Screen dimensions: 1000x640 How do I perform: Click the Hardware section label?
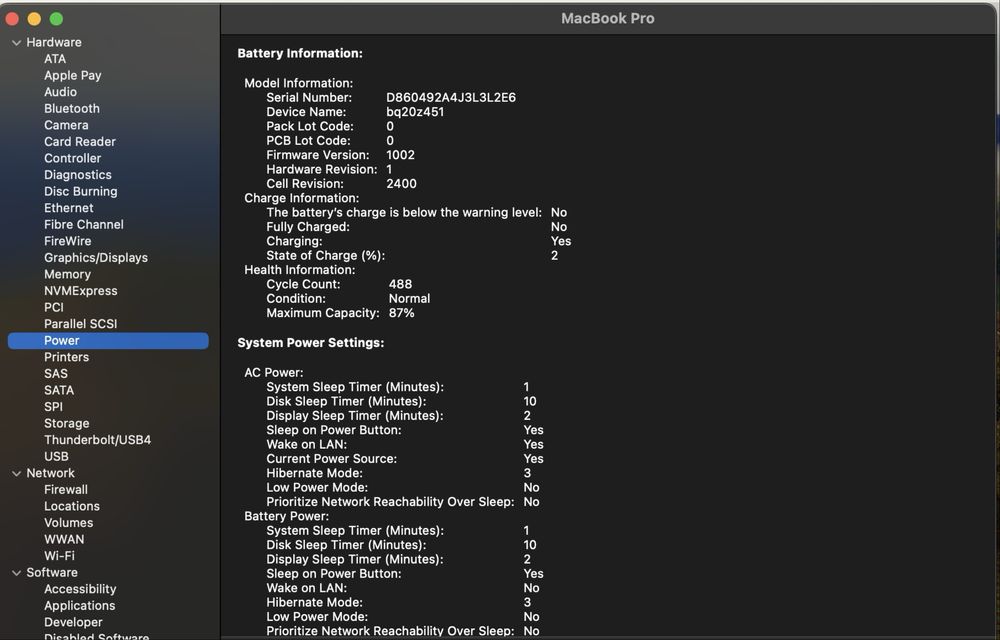pos(54,42)
